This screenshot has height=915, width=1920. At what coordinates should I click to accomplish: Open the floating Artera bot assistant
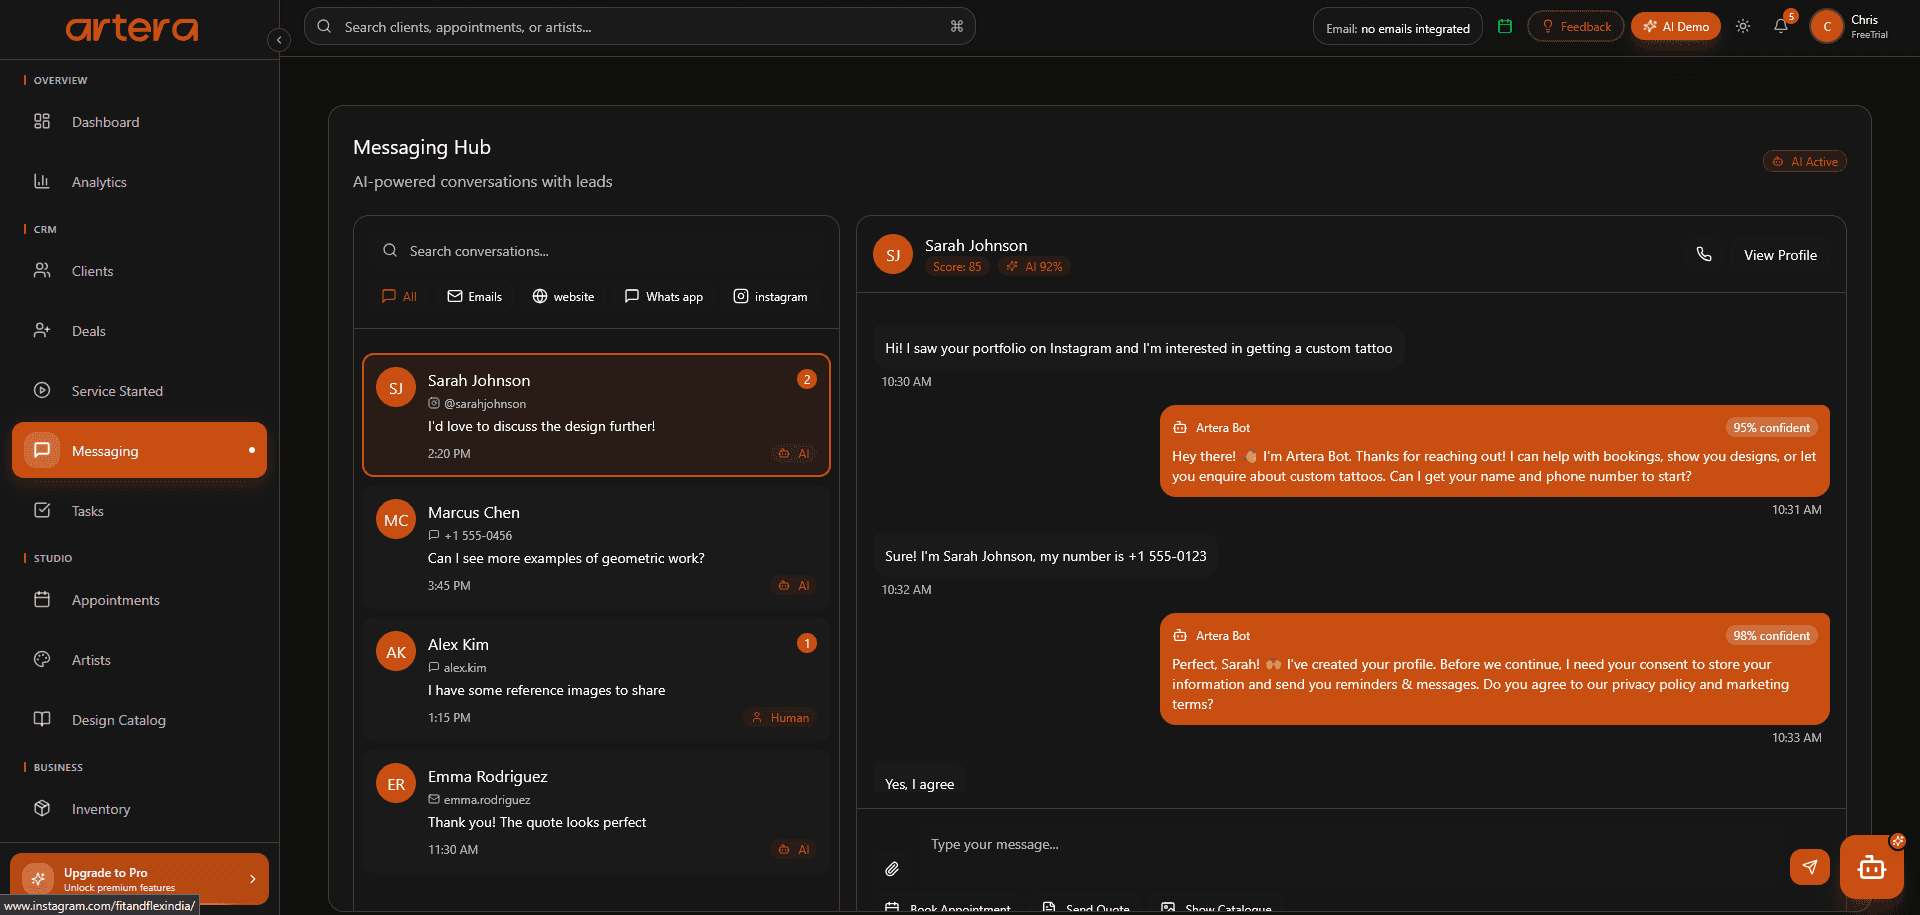coord(1871,867)
